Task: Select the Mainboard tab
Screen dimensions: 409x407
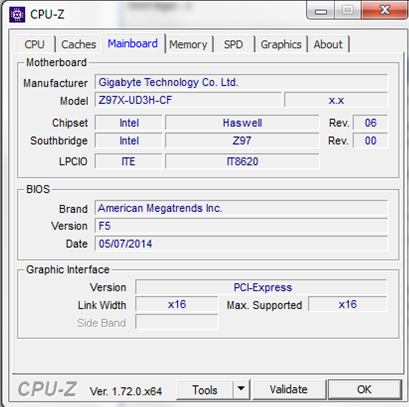Action: (133, 43)
